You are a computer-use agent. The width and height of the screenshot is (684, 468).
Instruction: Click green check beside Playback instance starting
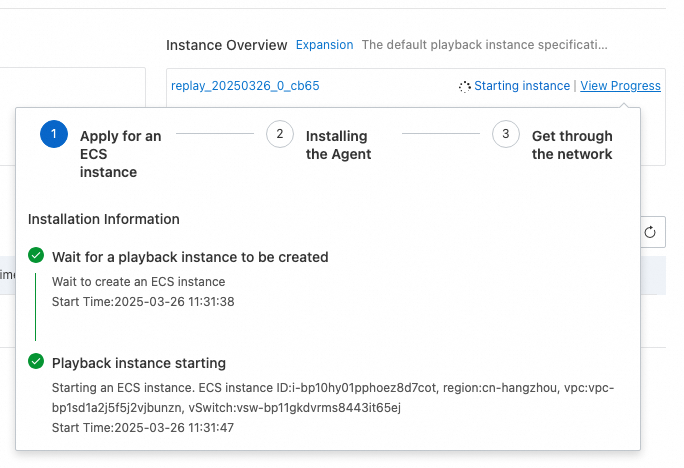click(36, 362)
